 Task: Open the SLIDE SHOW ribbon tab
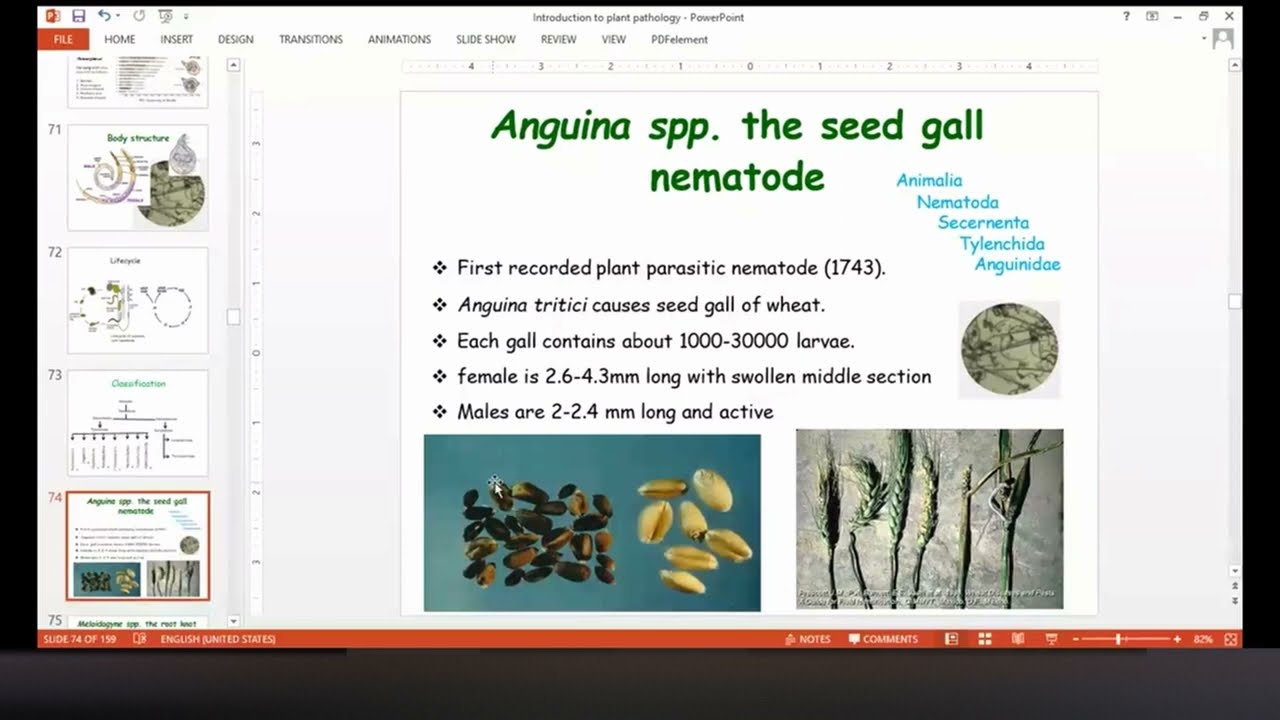(x=486, y=39)
